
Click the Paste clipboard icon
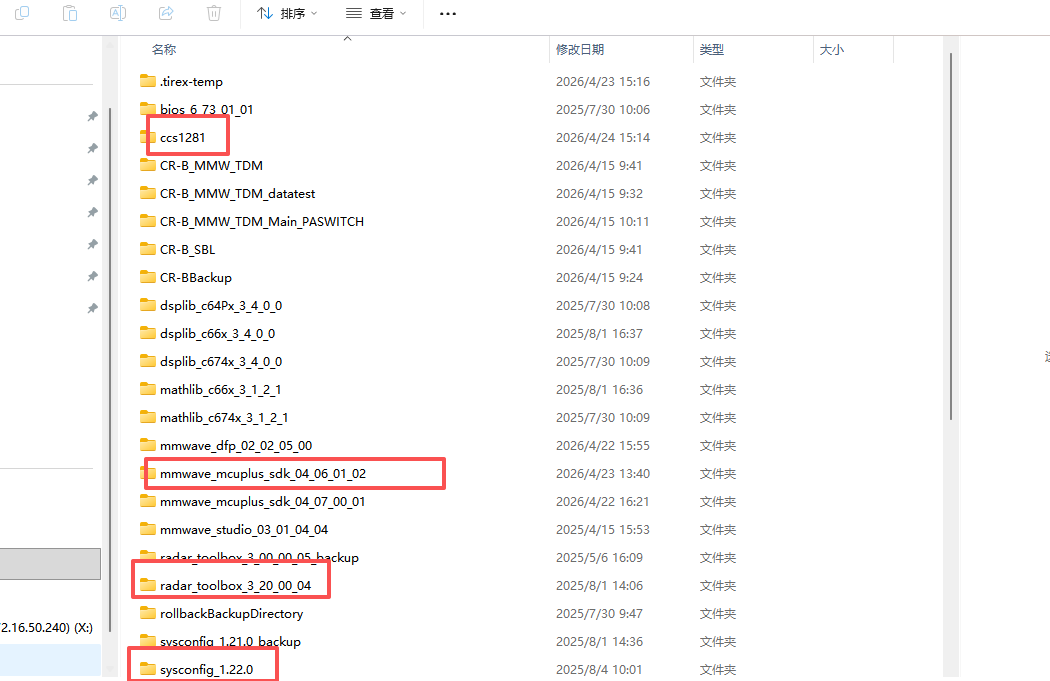[x=70, y=13]
